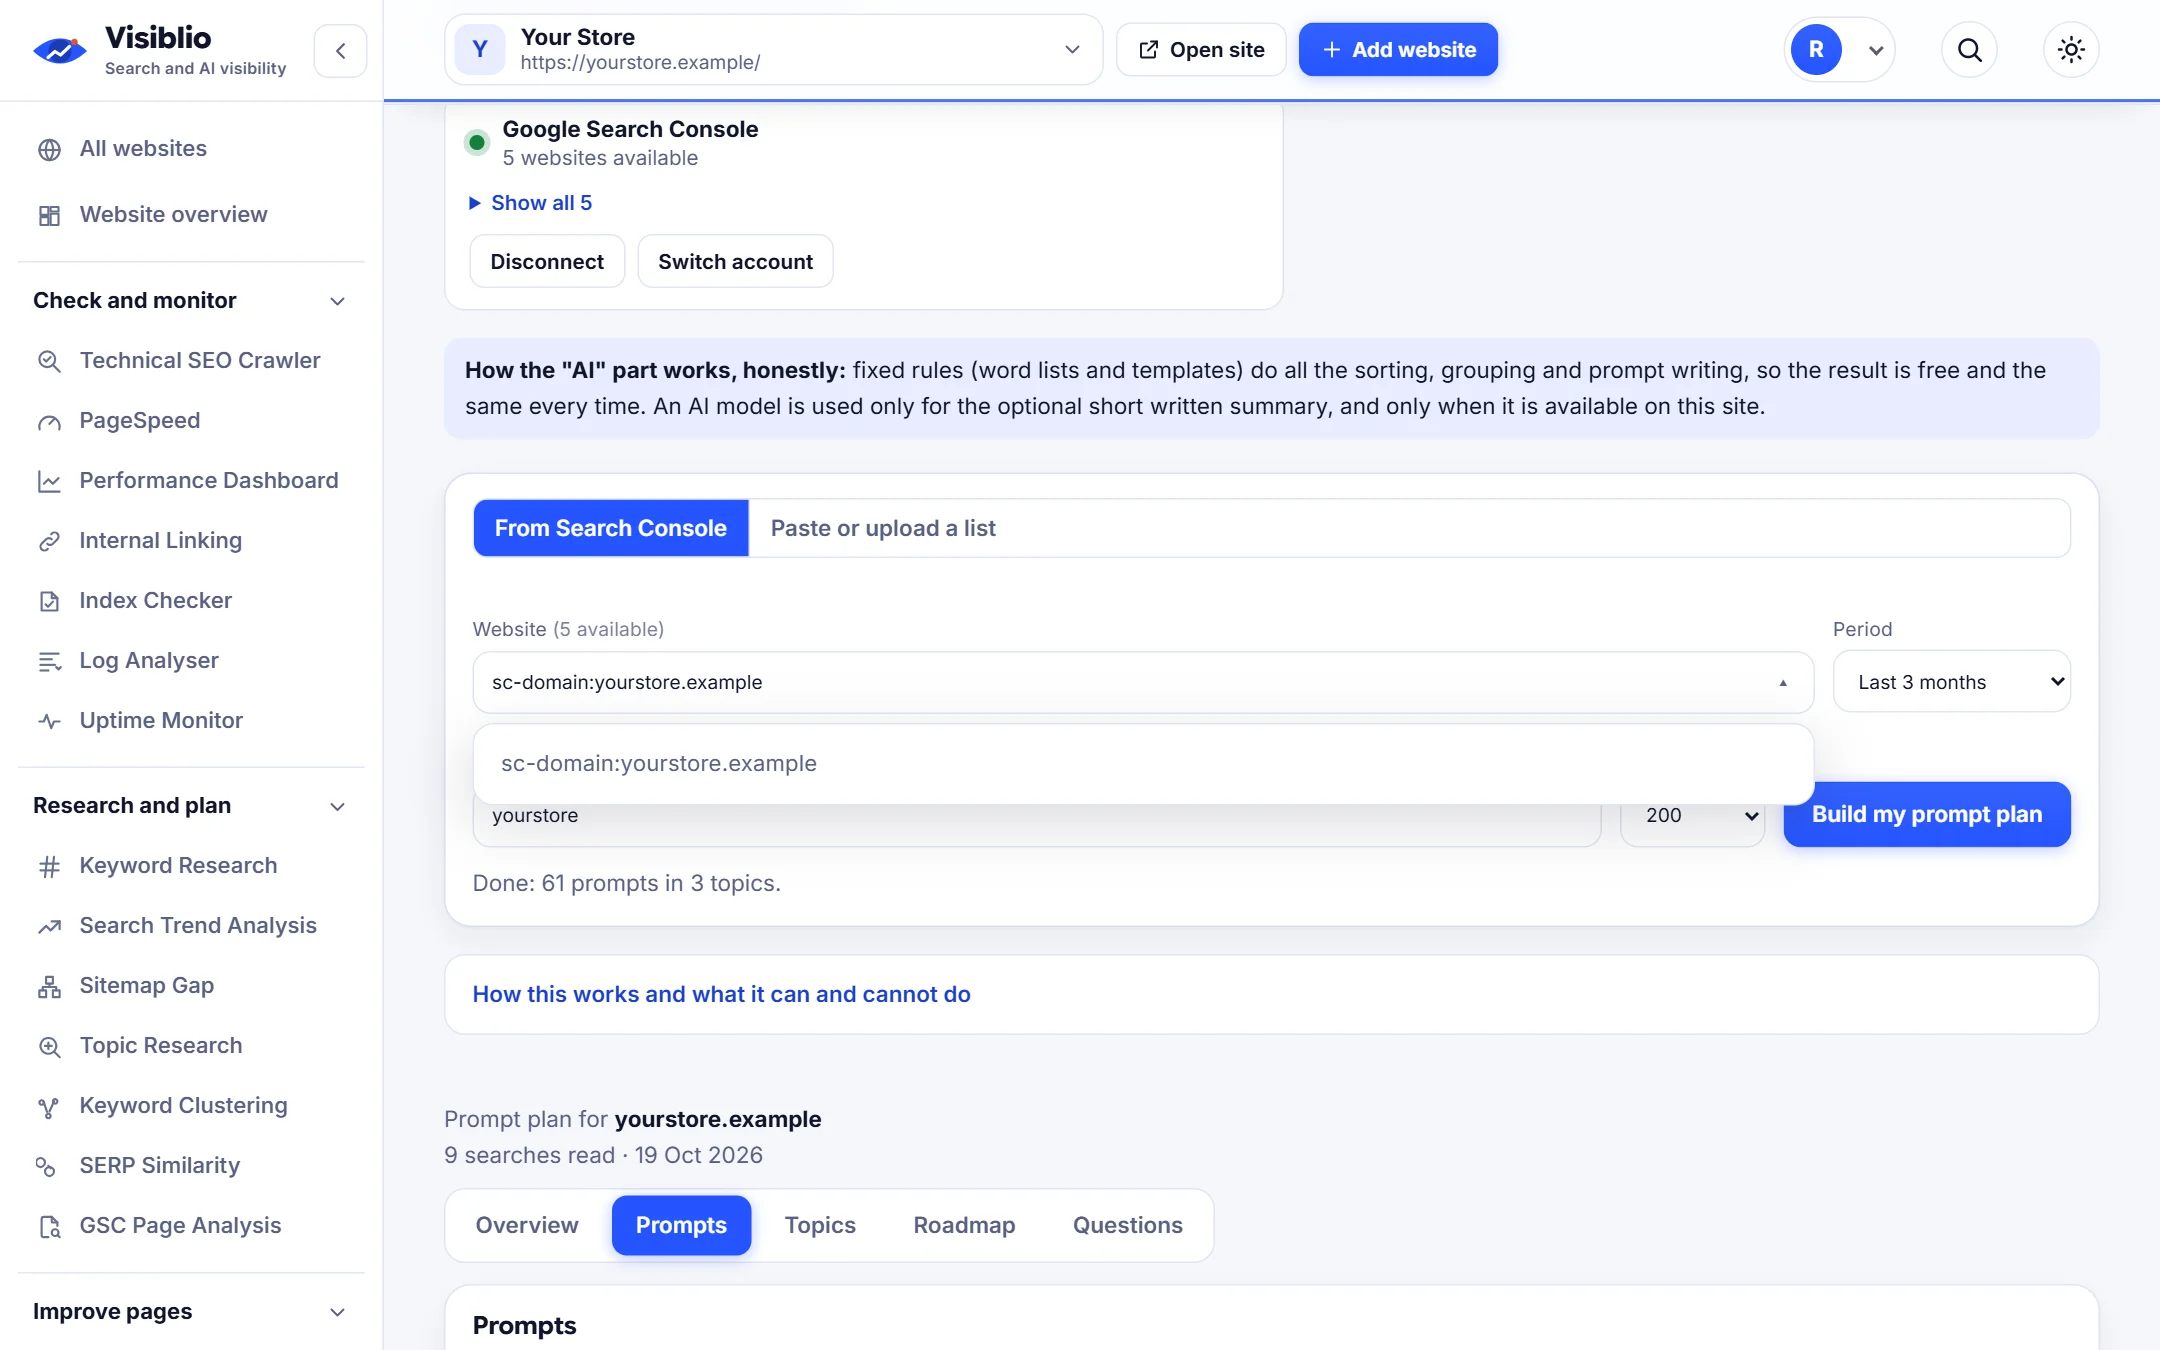Open Internal Linking link icon
Image resolution: width=2160 pixels, height=1350 pixels.
coord(49,541)
